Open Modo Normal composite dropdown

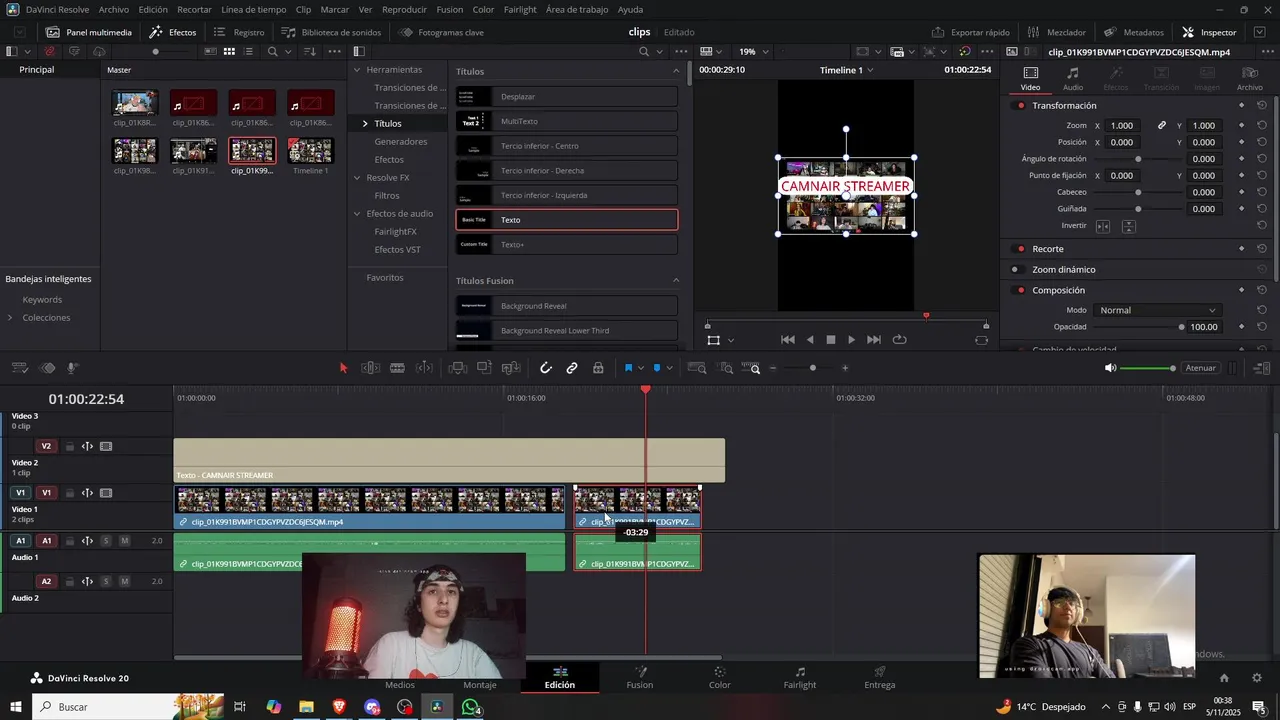coord(1157,310)
